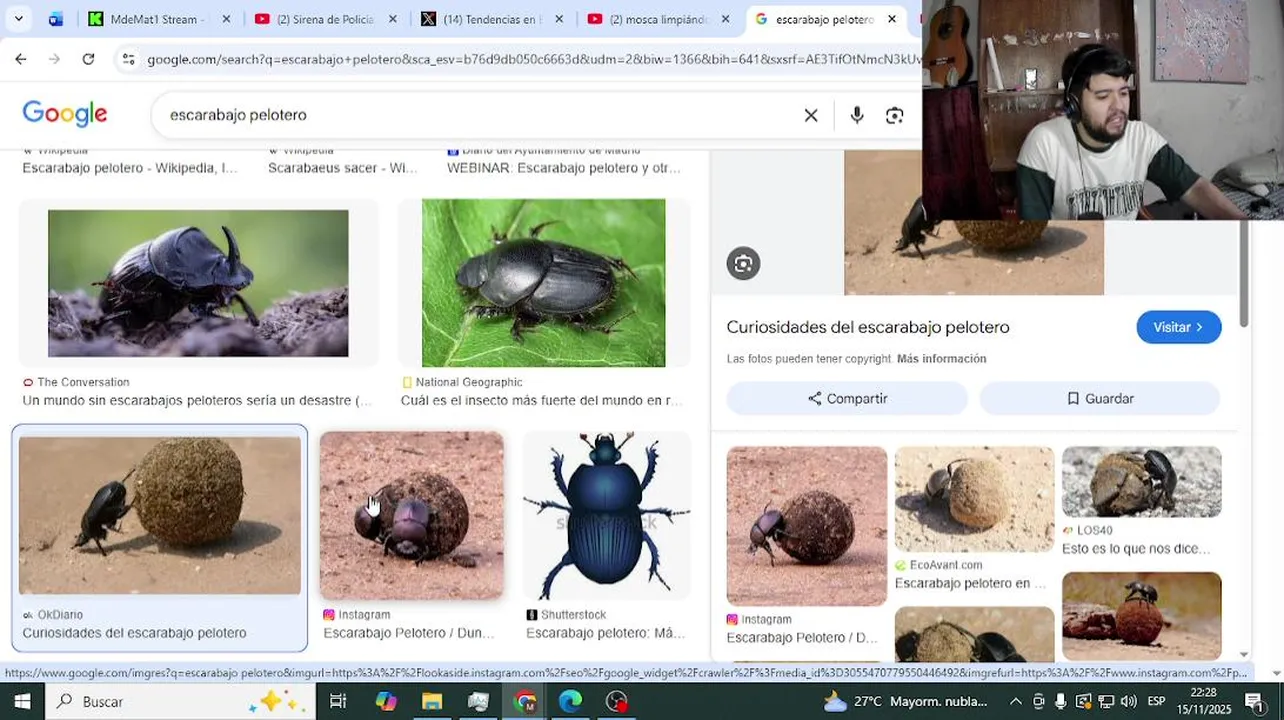Open the tab search dropdown arrow
1284x720 pixels.
click(x=18, y=19)
